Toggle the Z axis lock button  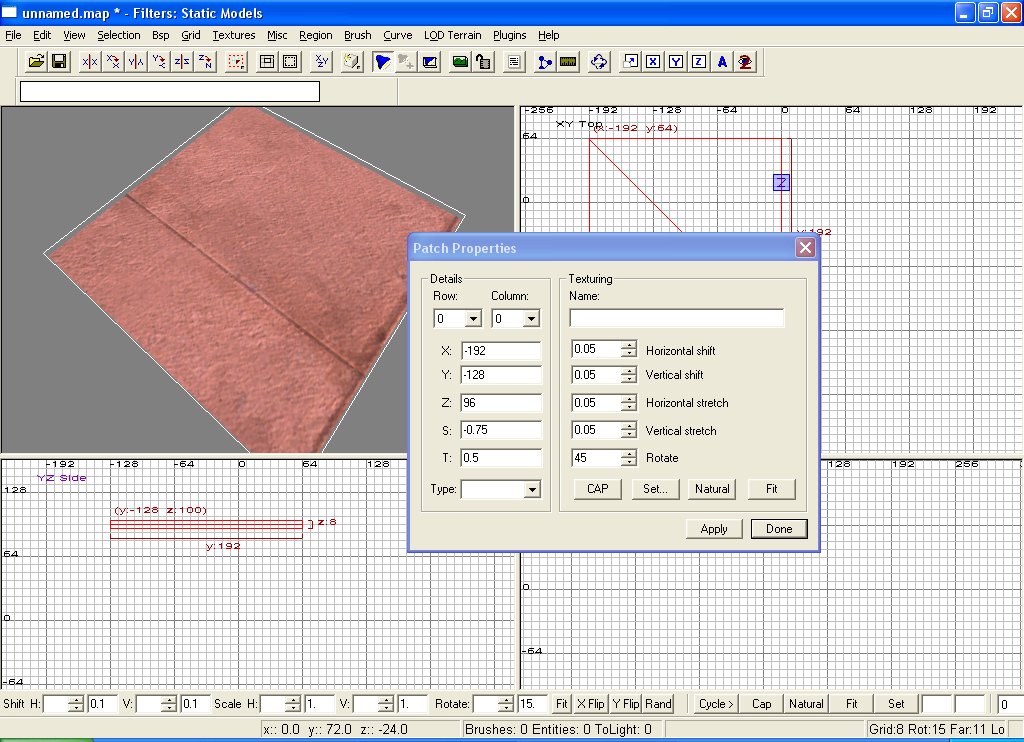pyautogui.click(x=699, y=62)
